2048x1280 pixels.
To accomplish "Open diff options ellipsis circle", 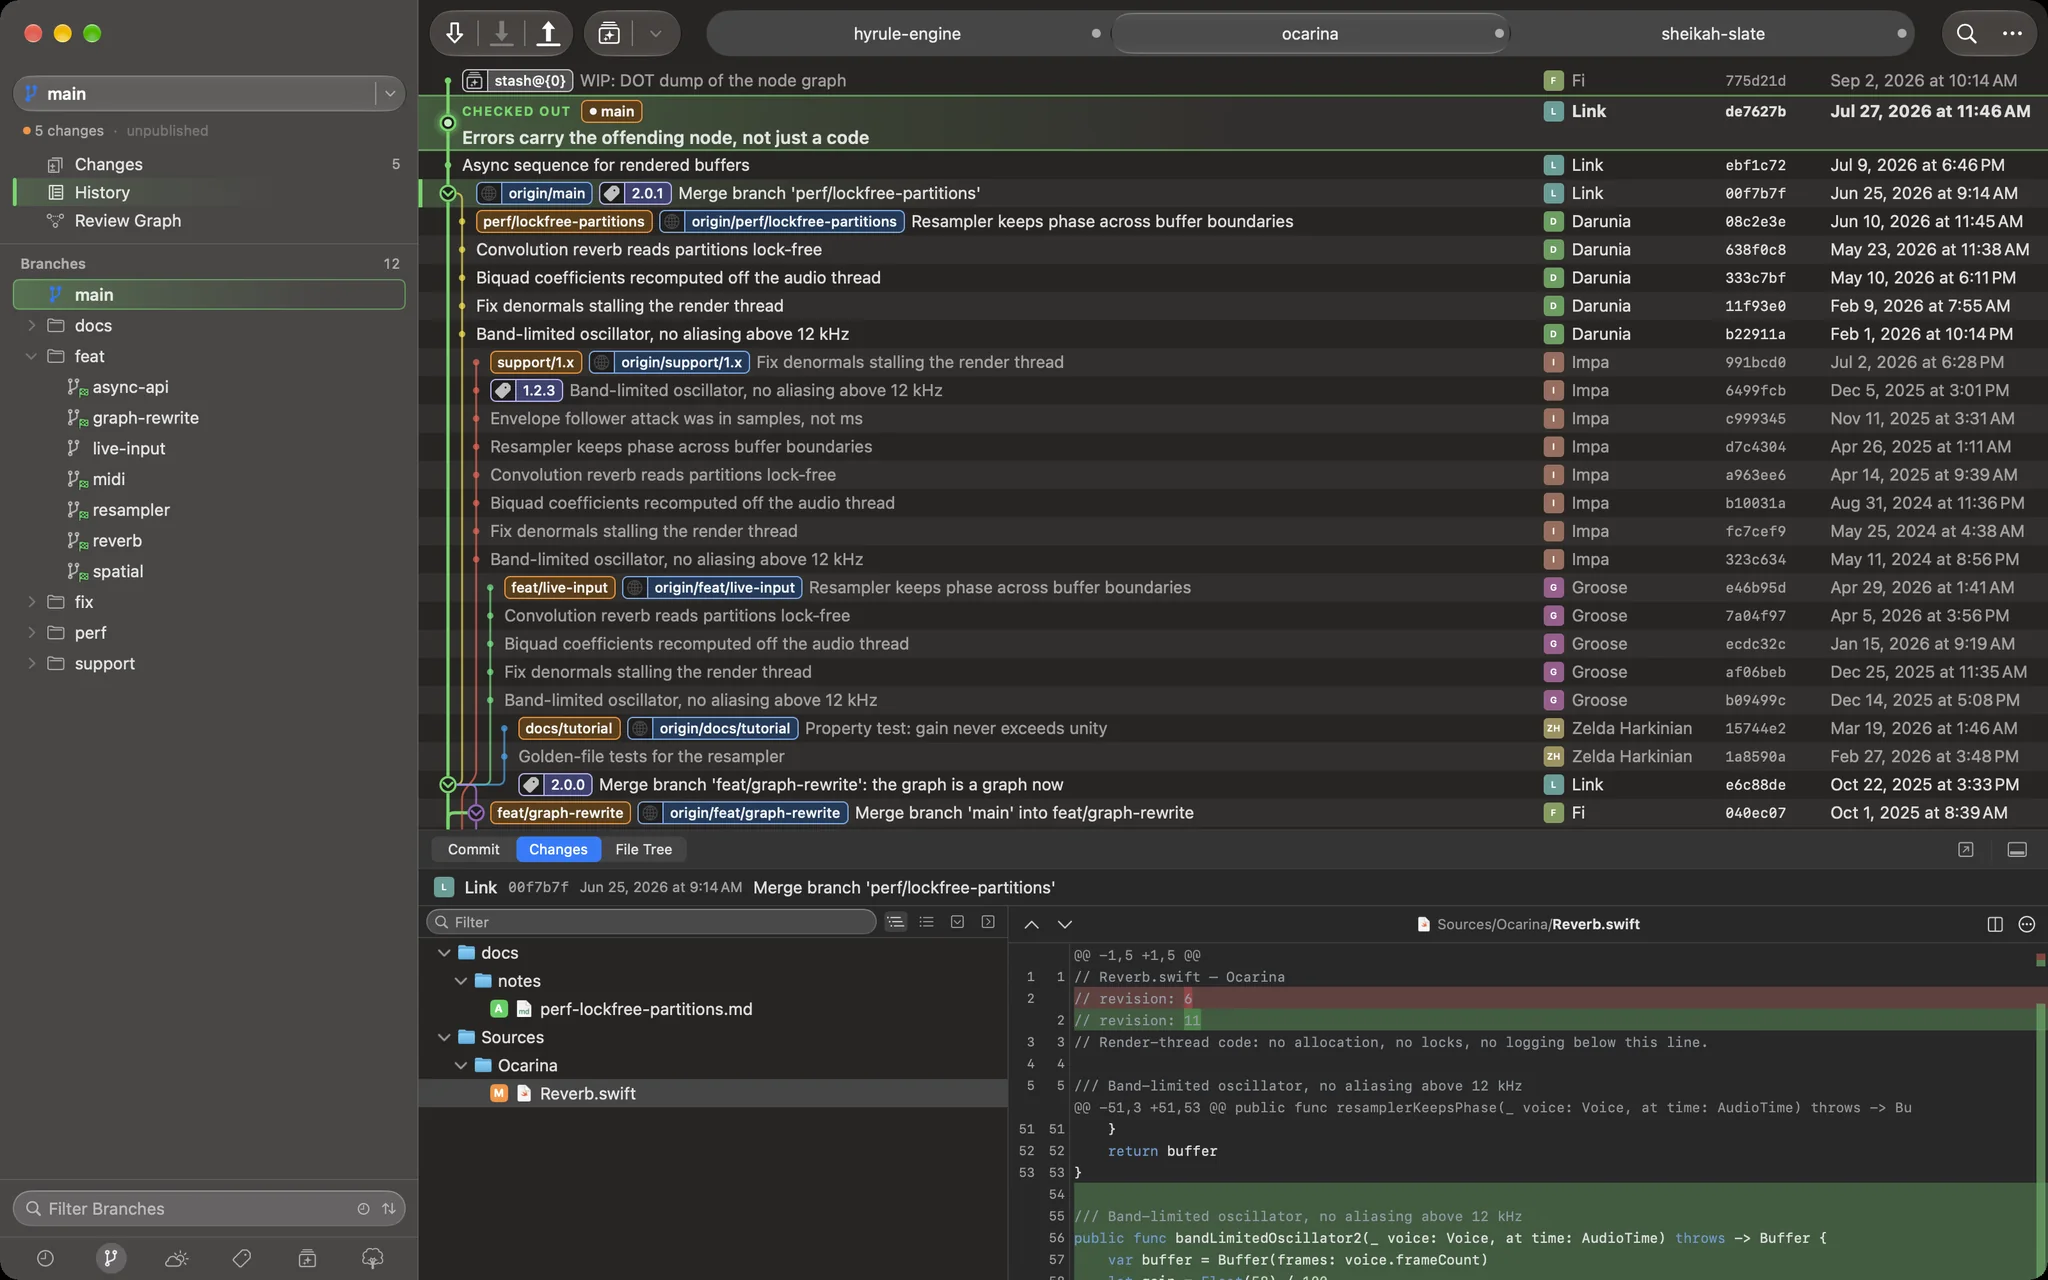I will [x=2027, y=925].
